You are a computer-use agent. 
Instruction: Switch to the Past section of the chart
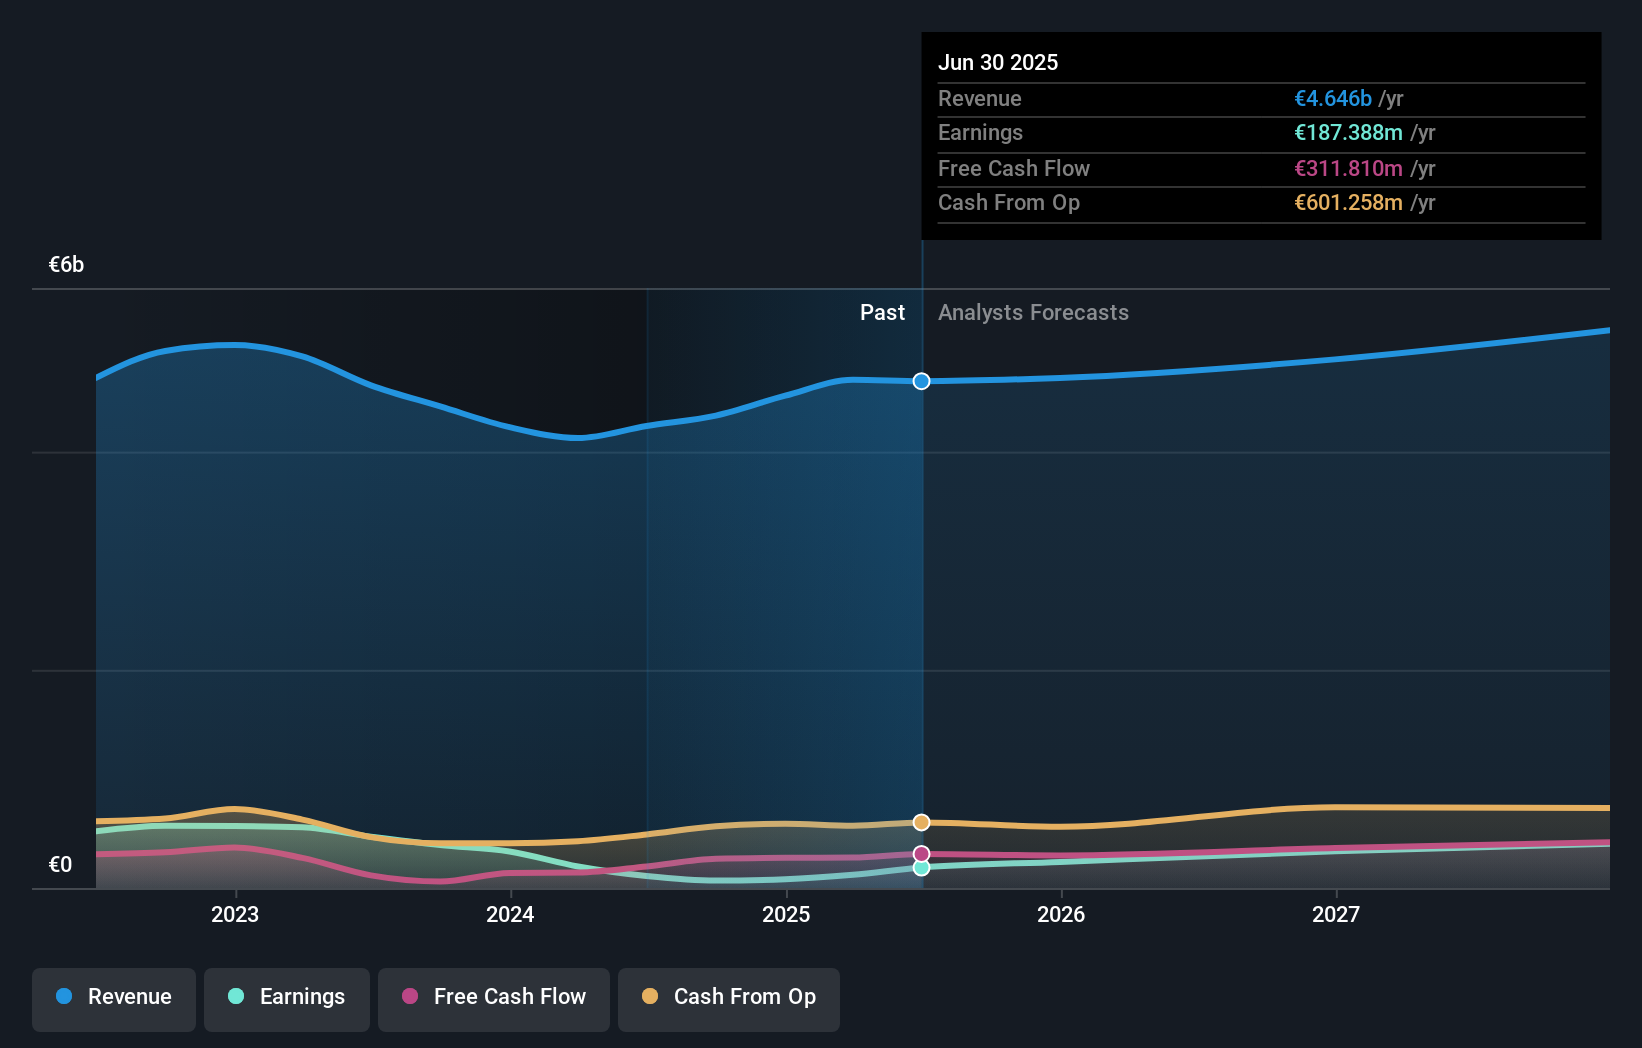click(882, 312)
